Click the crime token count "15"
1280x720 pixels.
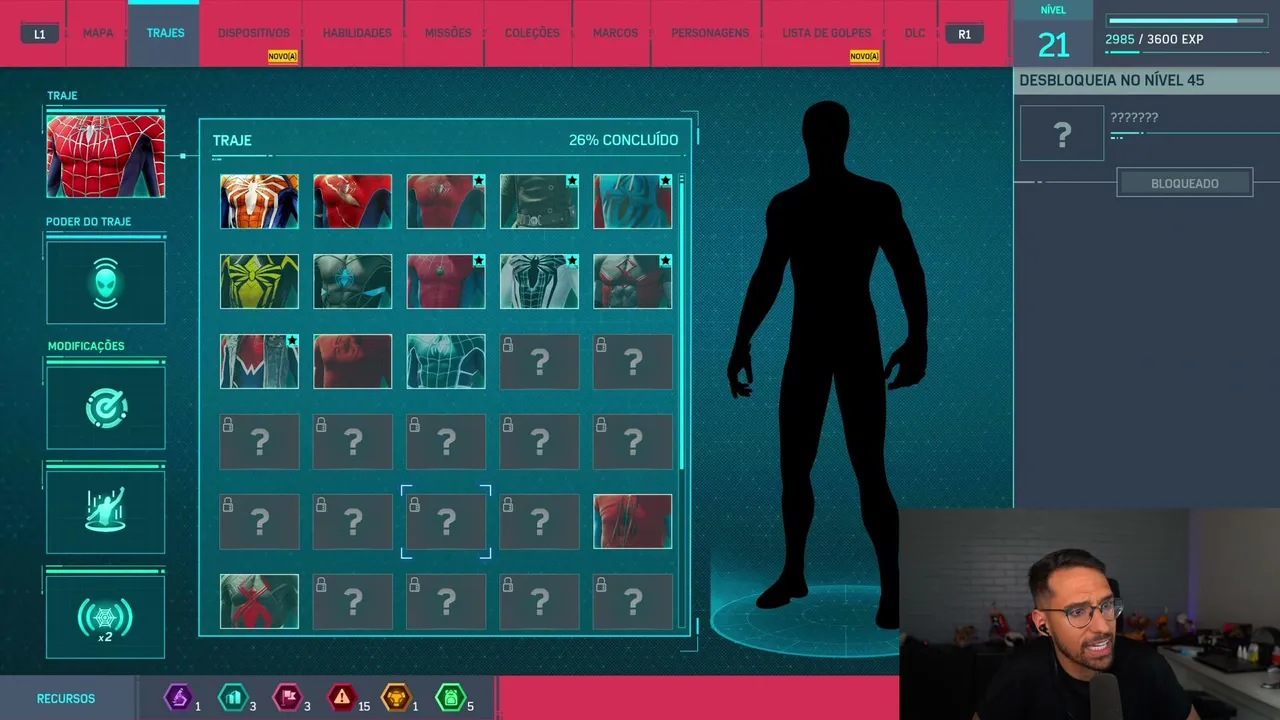[x=364, y=706]
